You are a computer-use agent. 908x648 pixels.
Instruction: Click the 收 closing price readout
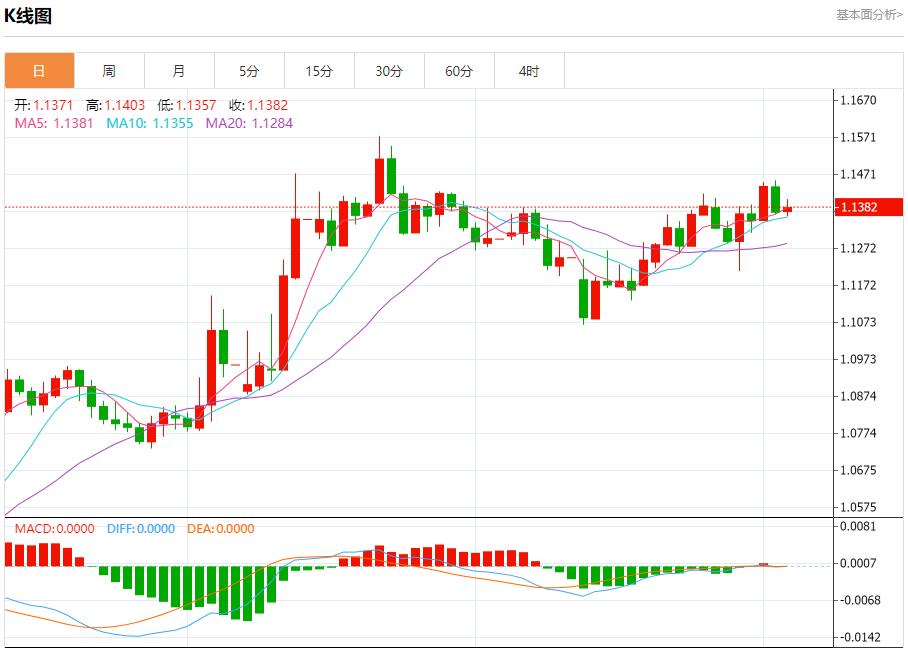(x=258, y=105)
